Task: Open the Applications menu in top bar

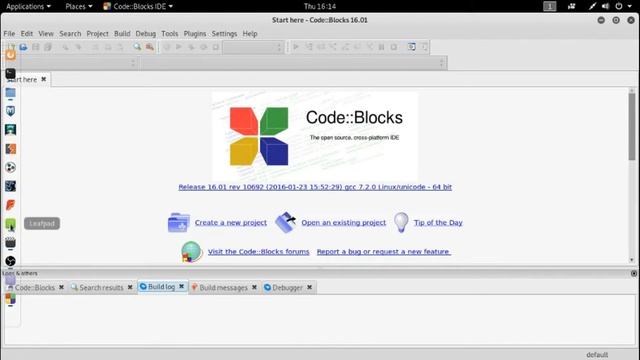Action: [28, 6]
